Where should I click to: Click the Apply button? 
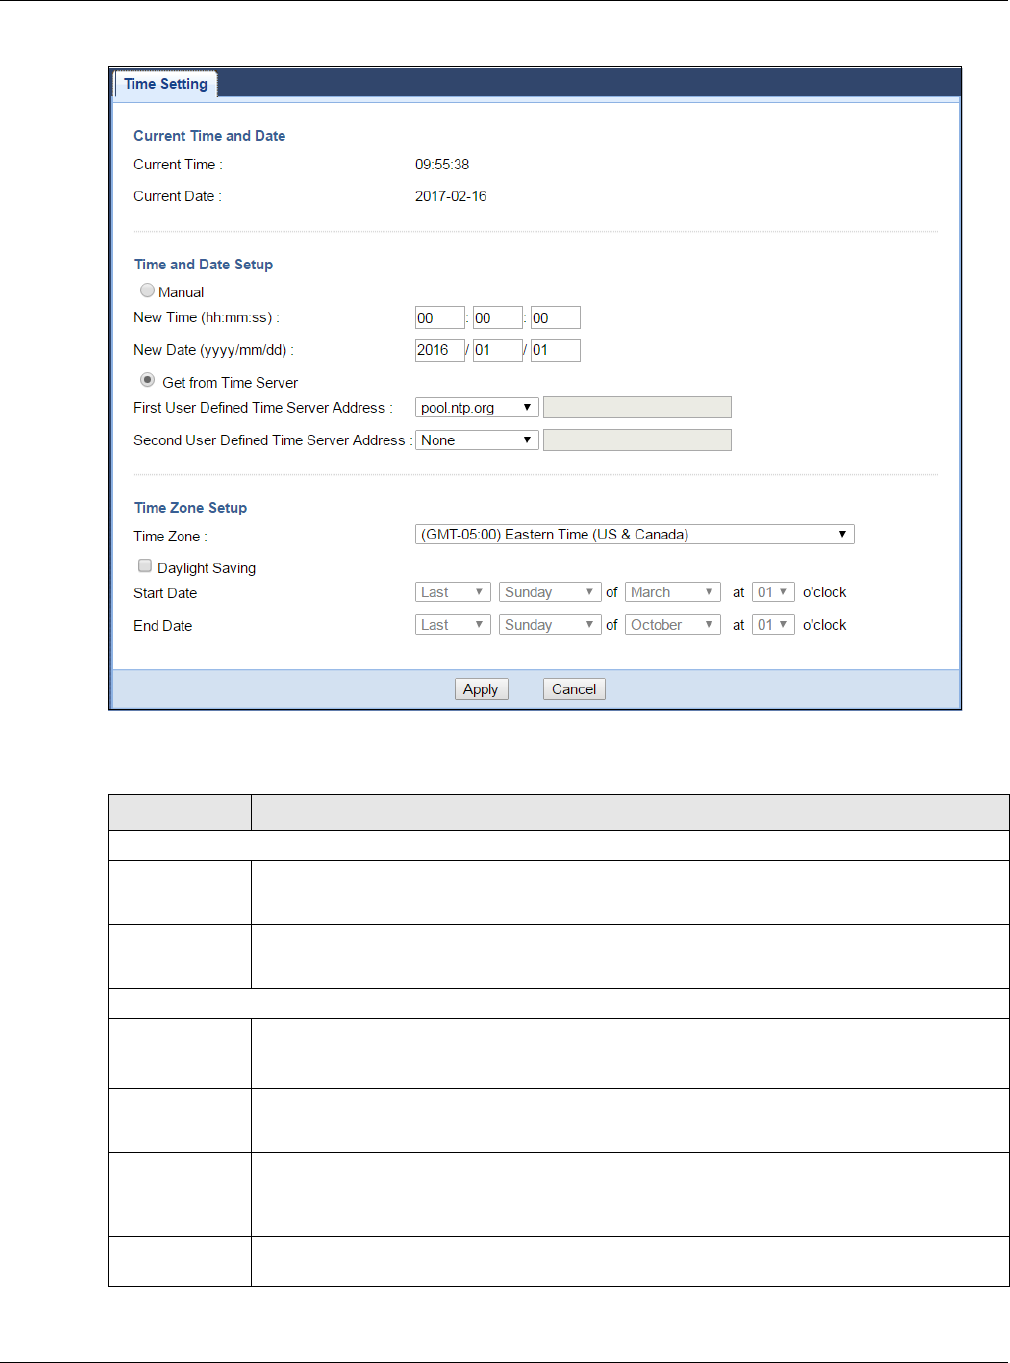[x=481, y=689]
